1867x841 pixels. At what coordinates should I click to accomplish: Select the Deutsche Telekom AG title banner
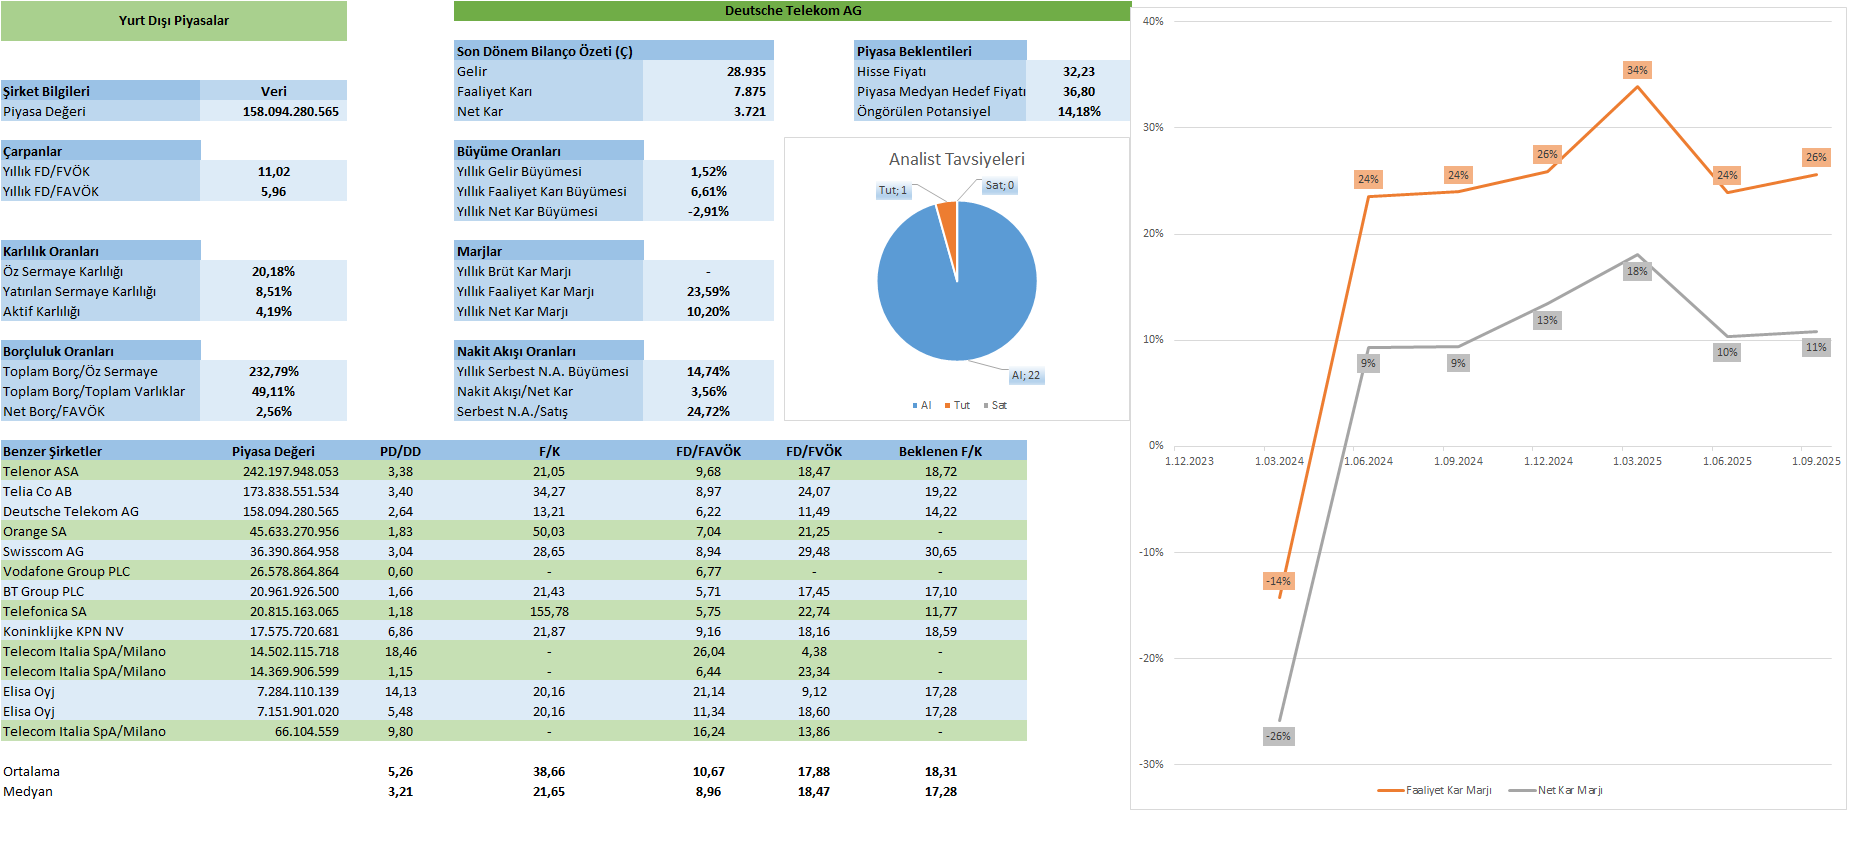pyautogui.click(x=792, y=11)
